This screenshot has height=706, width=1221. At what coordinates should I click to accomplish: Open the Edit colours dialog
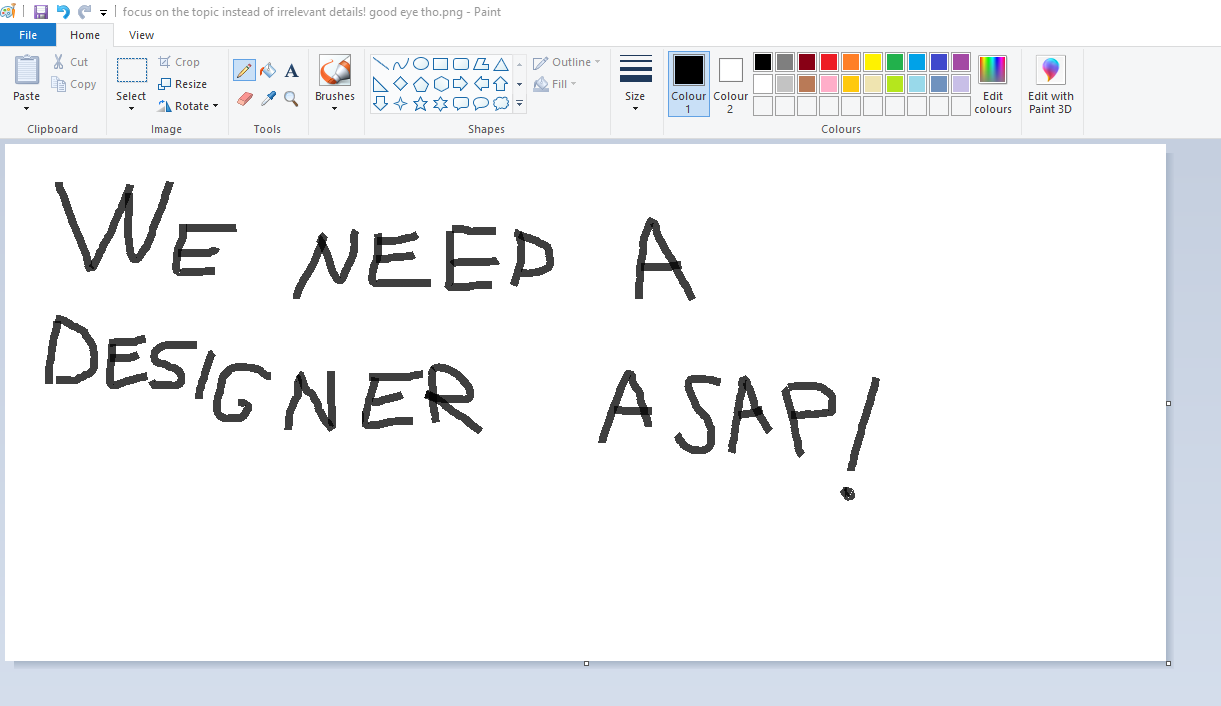[x=993, y=84]
